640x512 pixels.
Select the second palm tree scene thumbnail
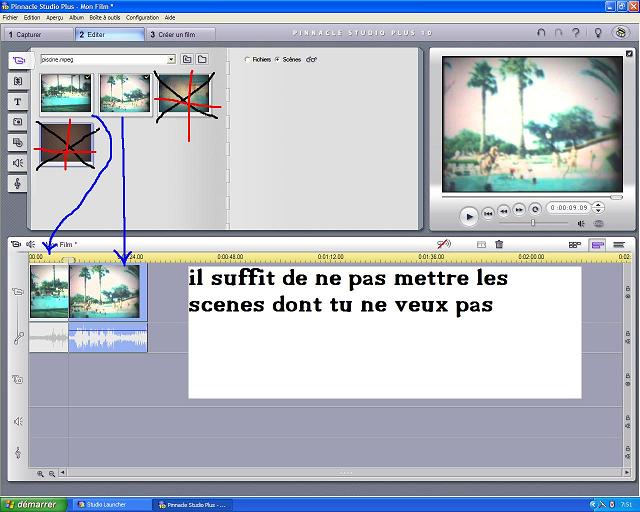coord(125,93)
